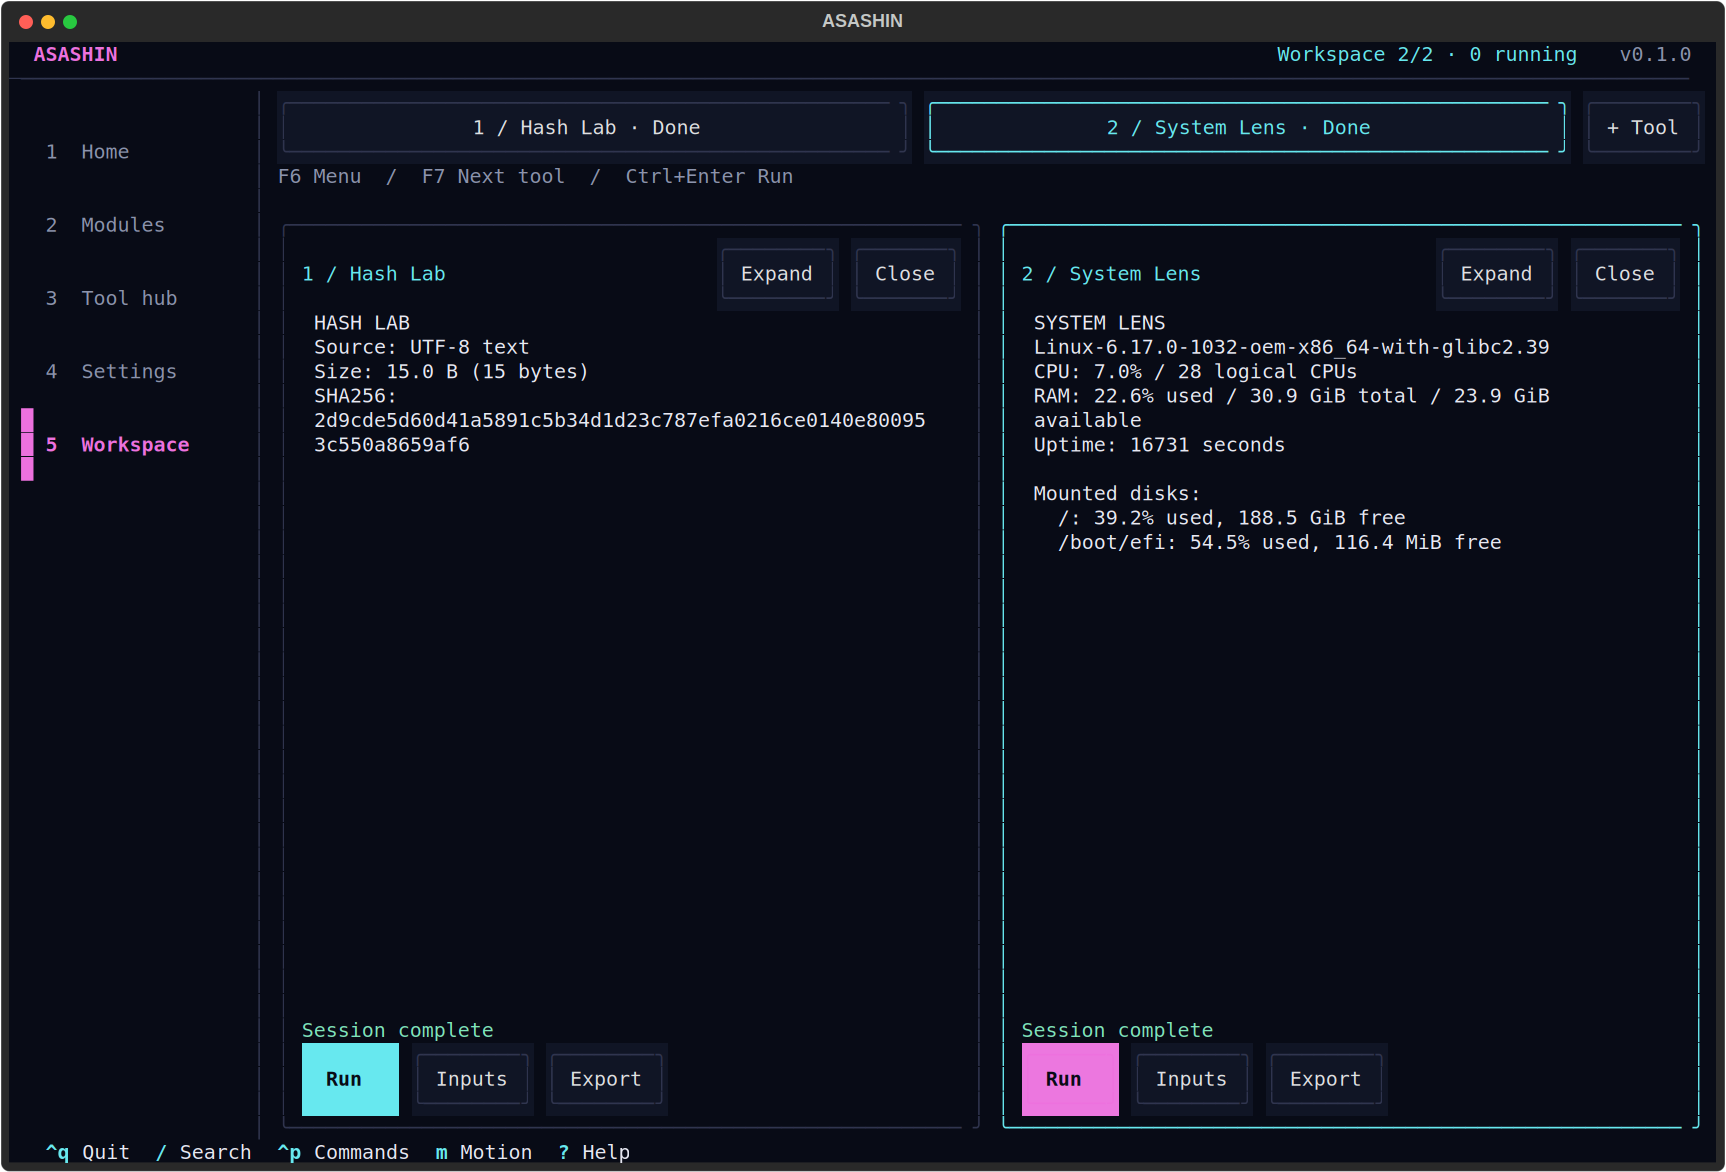Click the SYSTEM LENS output heading
This screenshot has height=1172, width=1726.
coord(1099,323)
